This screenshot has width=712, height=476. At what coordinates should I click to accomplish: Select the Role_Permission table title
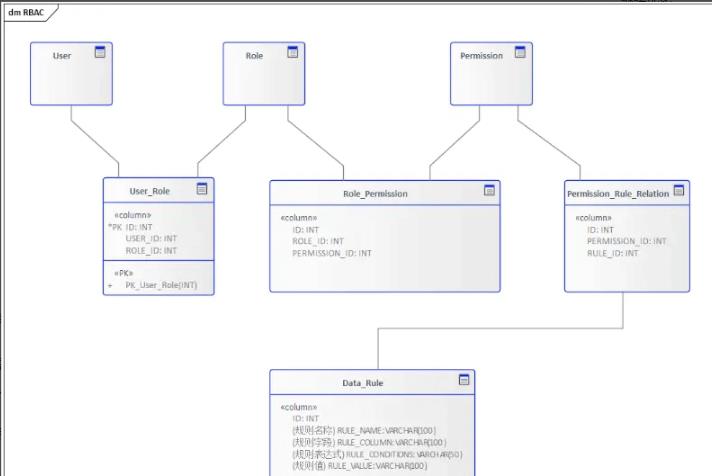pyautogui.click(x=375, y=194)
